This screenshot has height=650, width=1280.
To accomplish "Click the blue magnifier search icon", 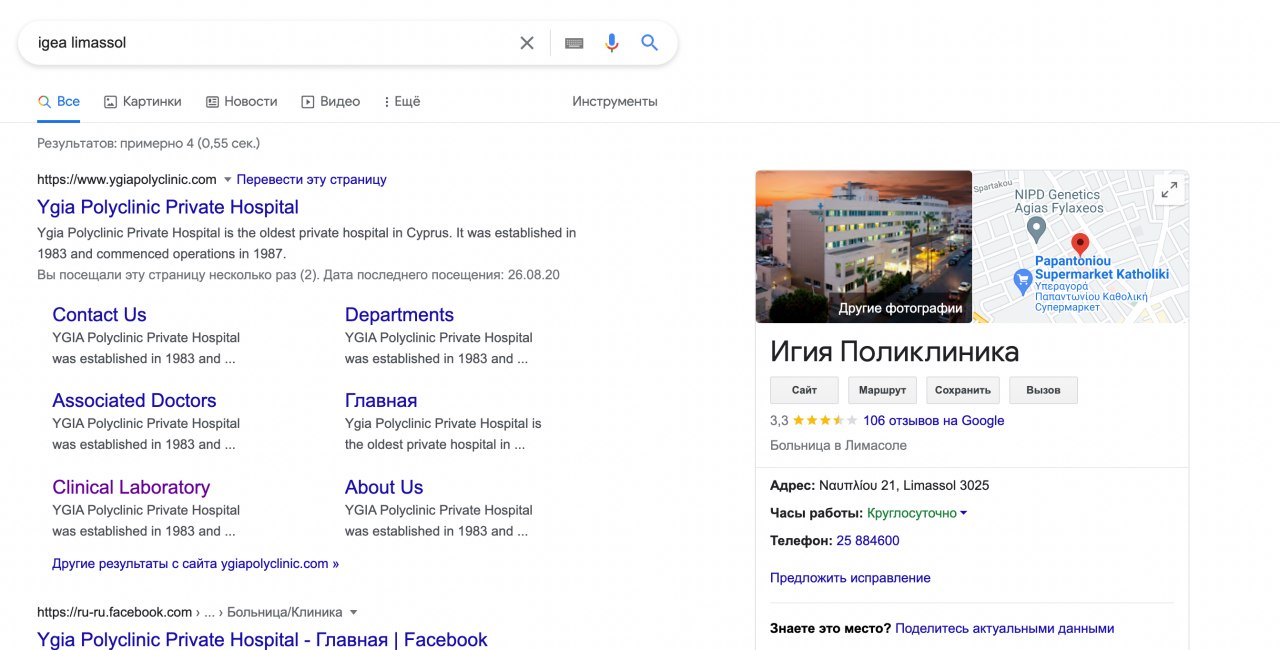I will coord(650,43).
